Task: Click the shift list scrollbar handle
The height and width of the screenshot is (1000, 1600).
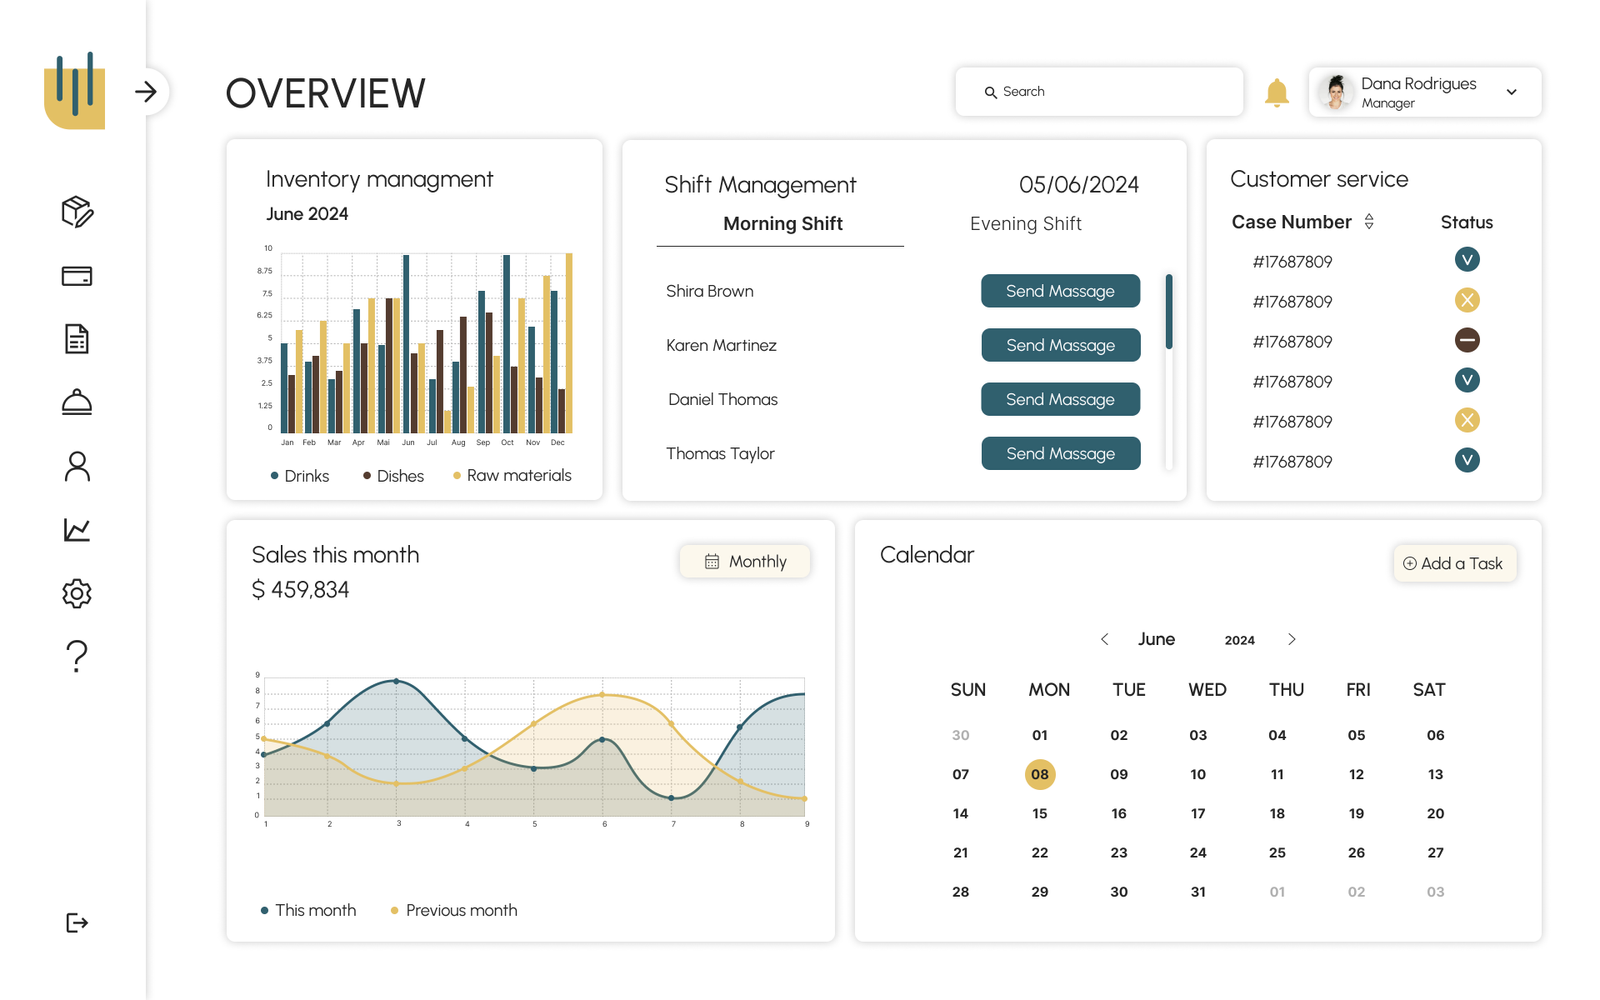Action: coord(1168,312)
